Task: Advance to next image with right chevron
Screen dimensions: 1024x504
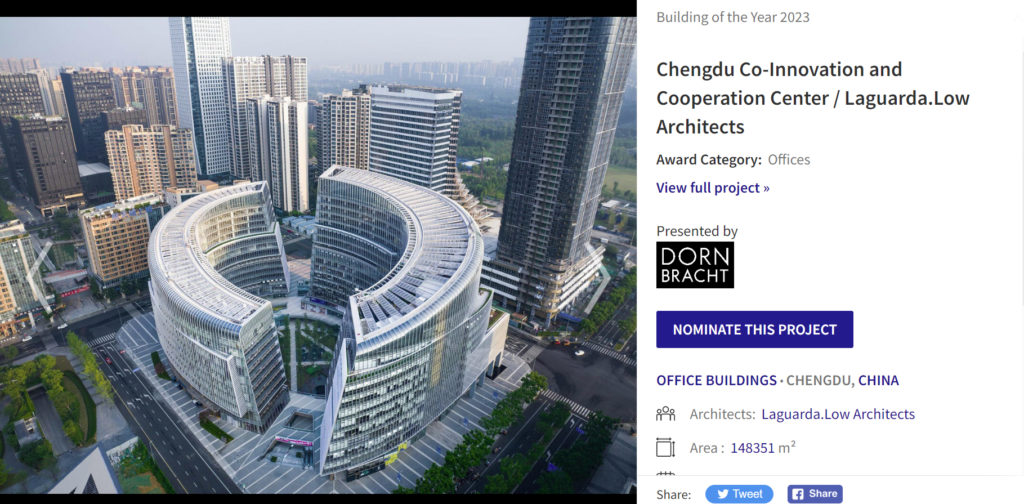Action: coord(598,277)
